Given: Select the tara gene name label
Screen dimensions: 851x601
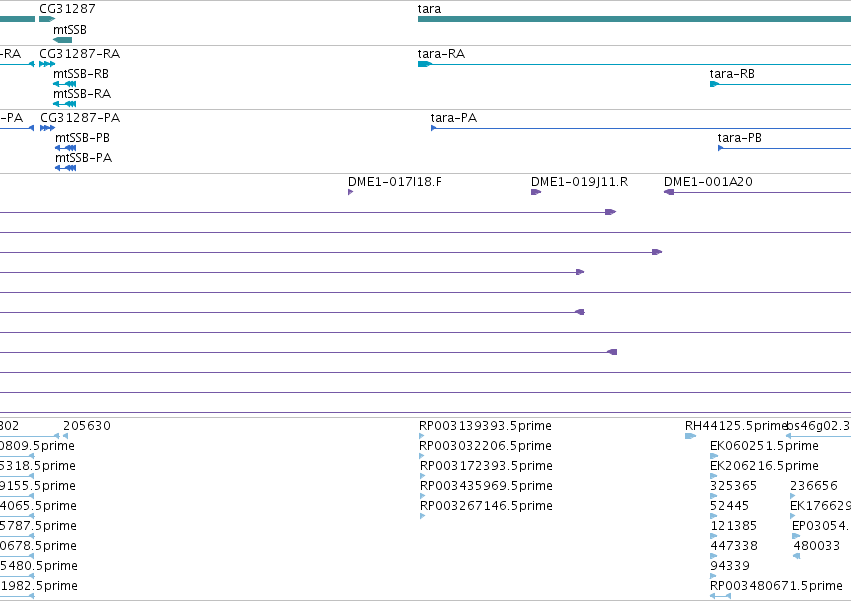Looking at the screenshot, I should 429,9.
